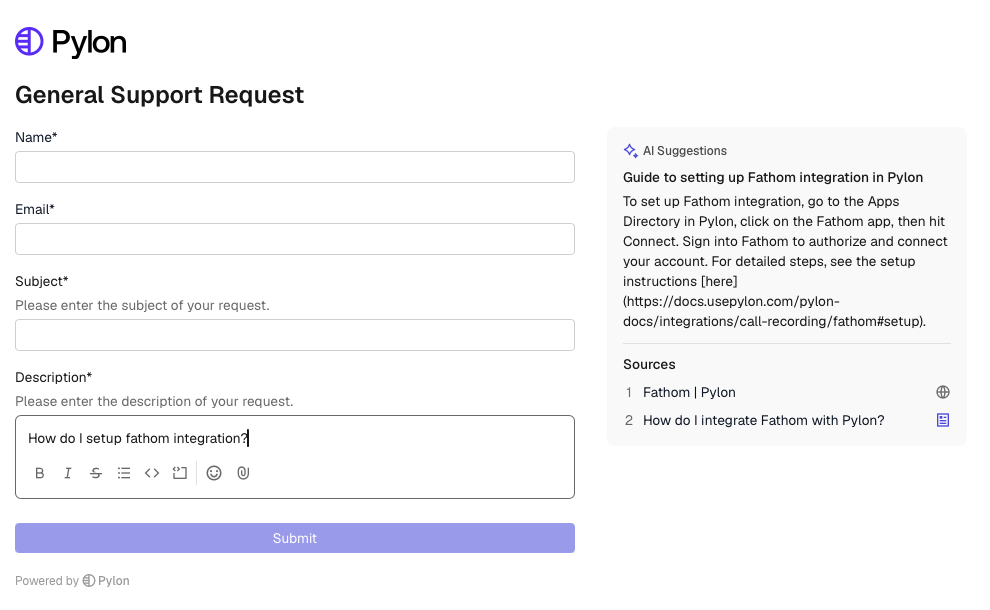Toggle bold formatting in description editor

(40, 473)
